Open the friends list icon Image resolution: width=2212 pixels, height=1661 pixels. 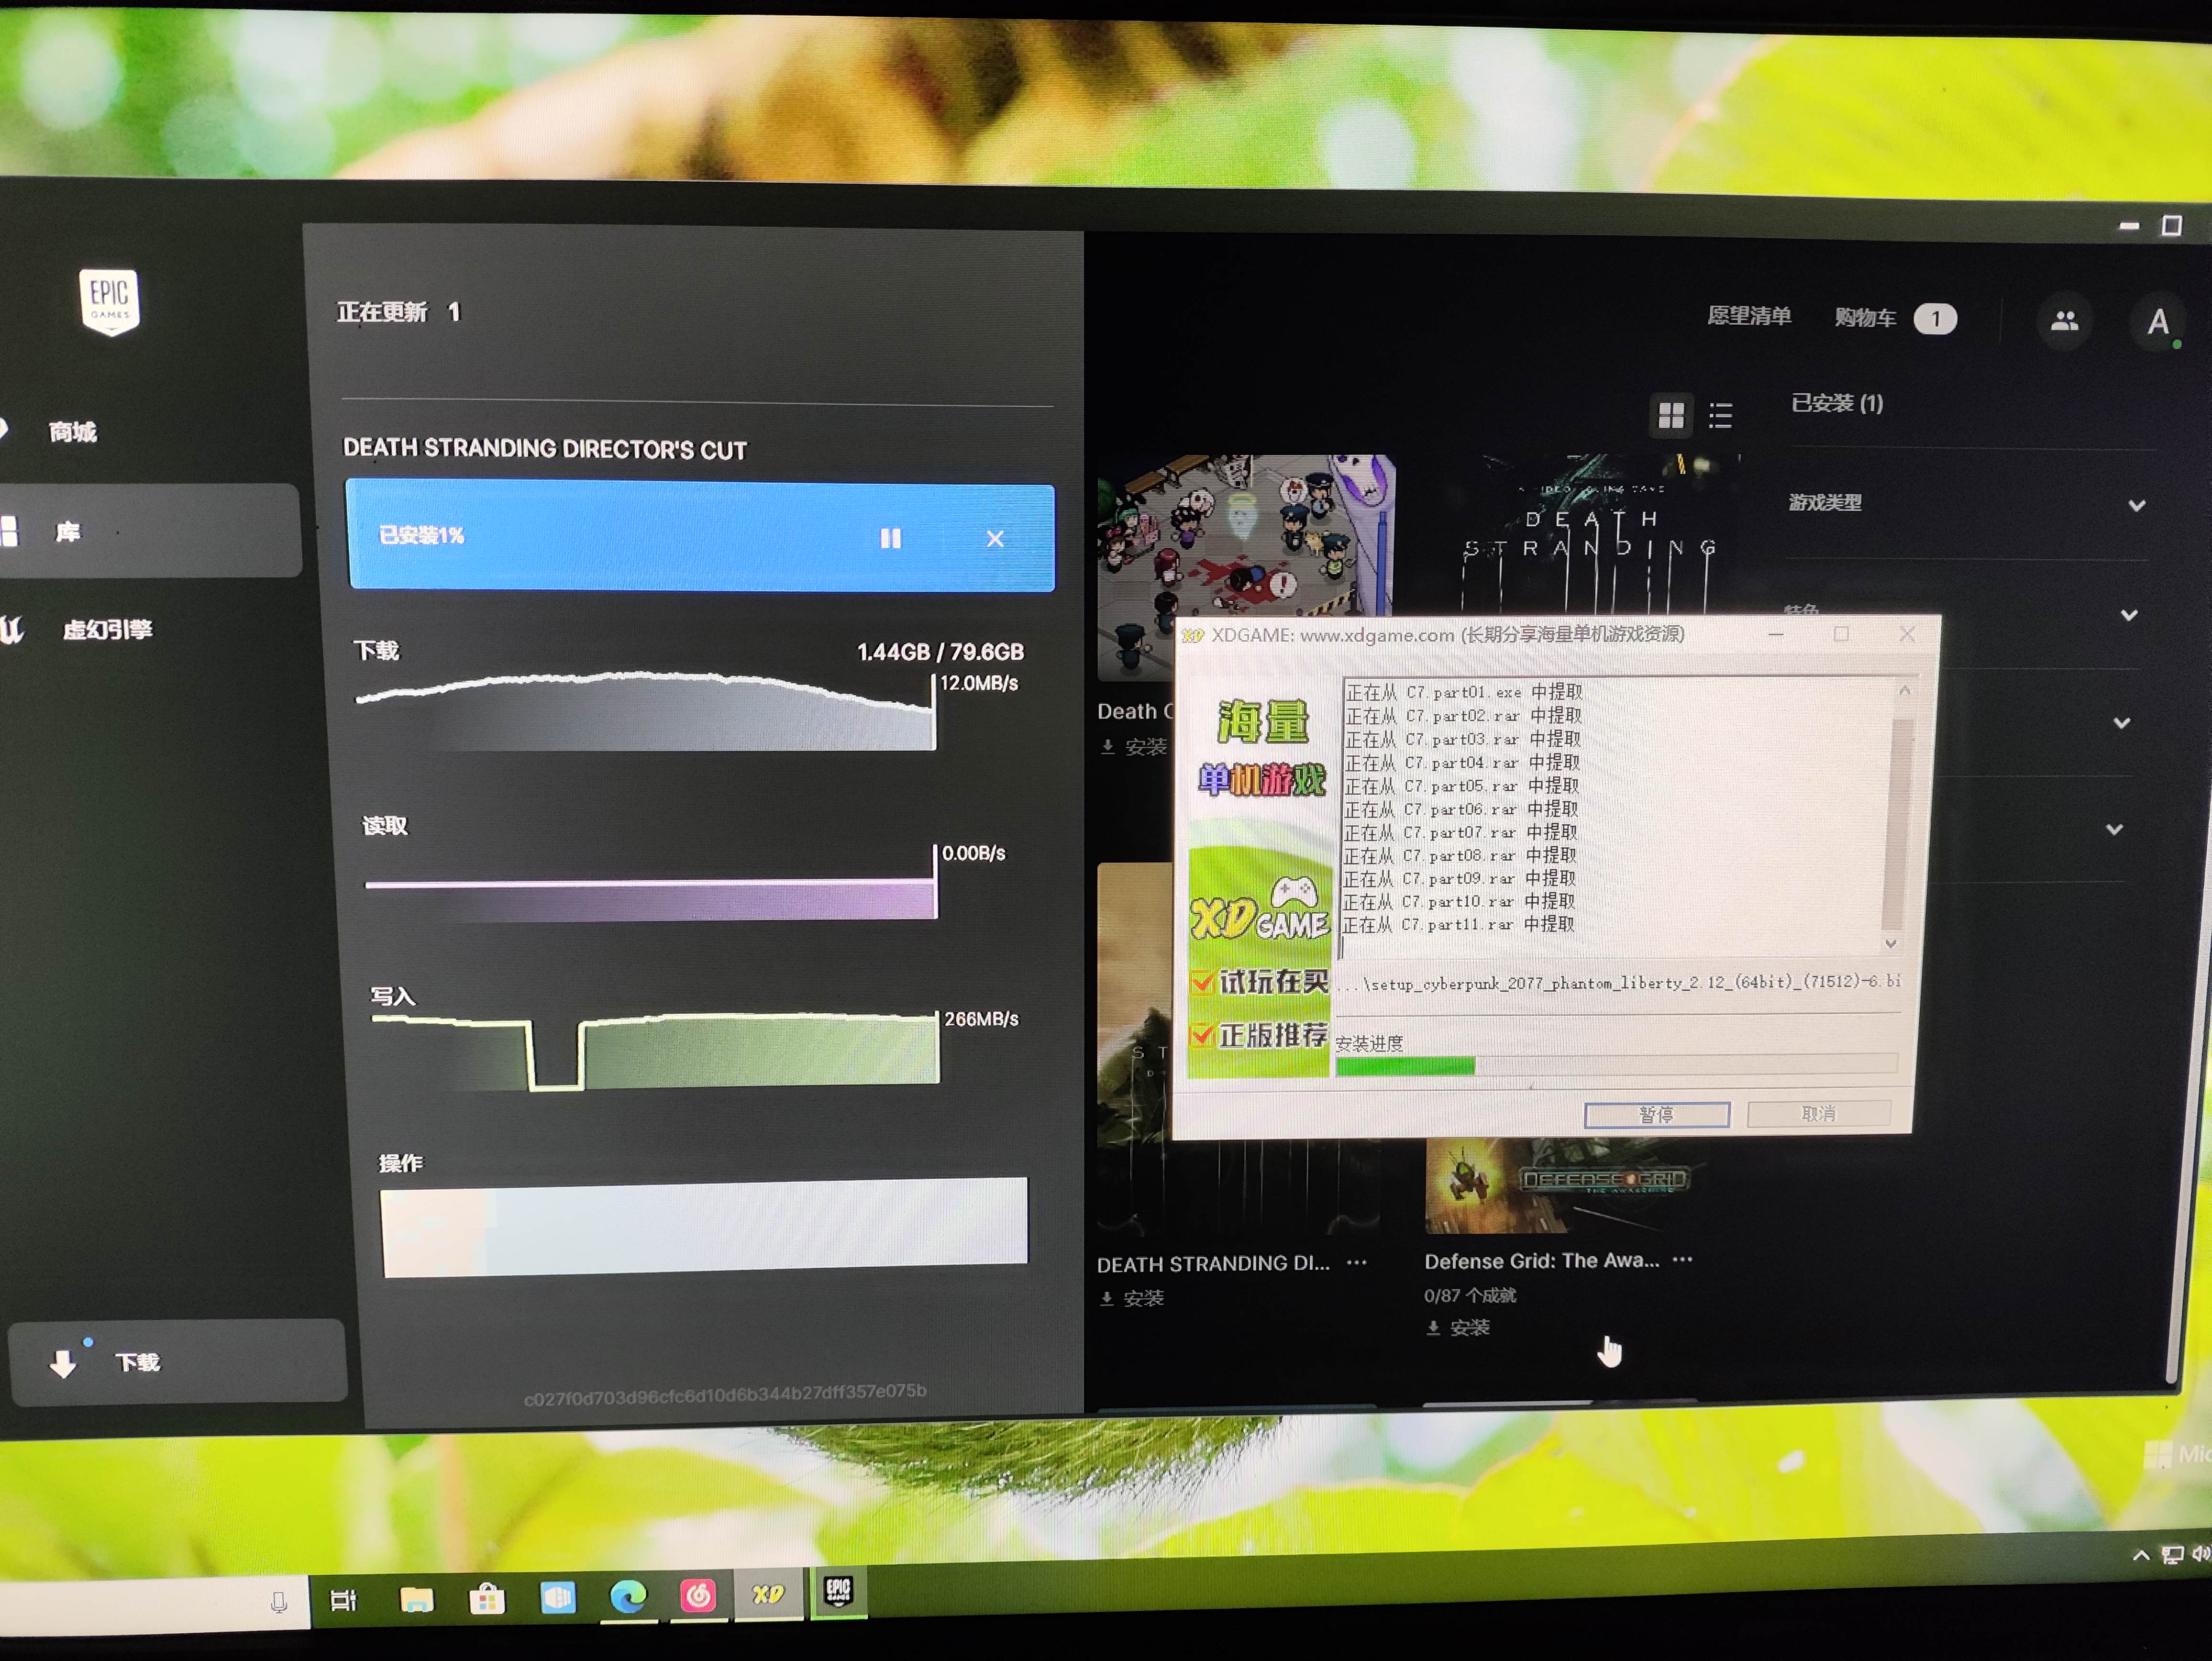point(2064,321)
